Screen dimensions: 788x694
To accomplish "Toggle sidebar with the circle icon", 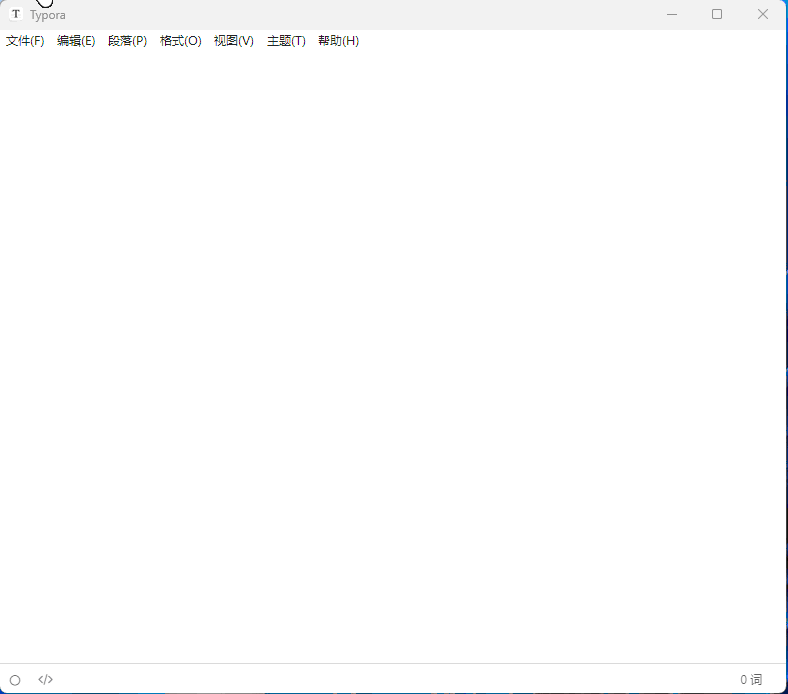I will (15, 680).
